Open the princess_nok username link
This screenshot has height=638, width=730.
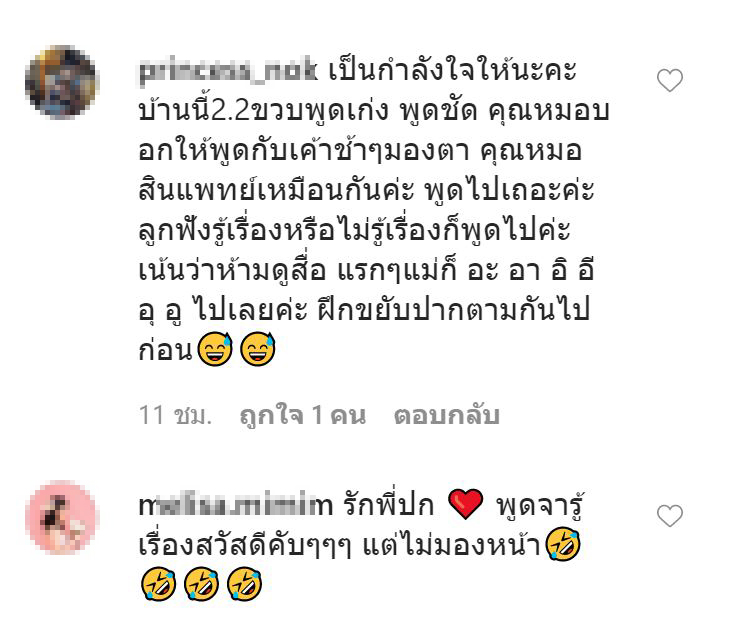[228, 71]
